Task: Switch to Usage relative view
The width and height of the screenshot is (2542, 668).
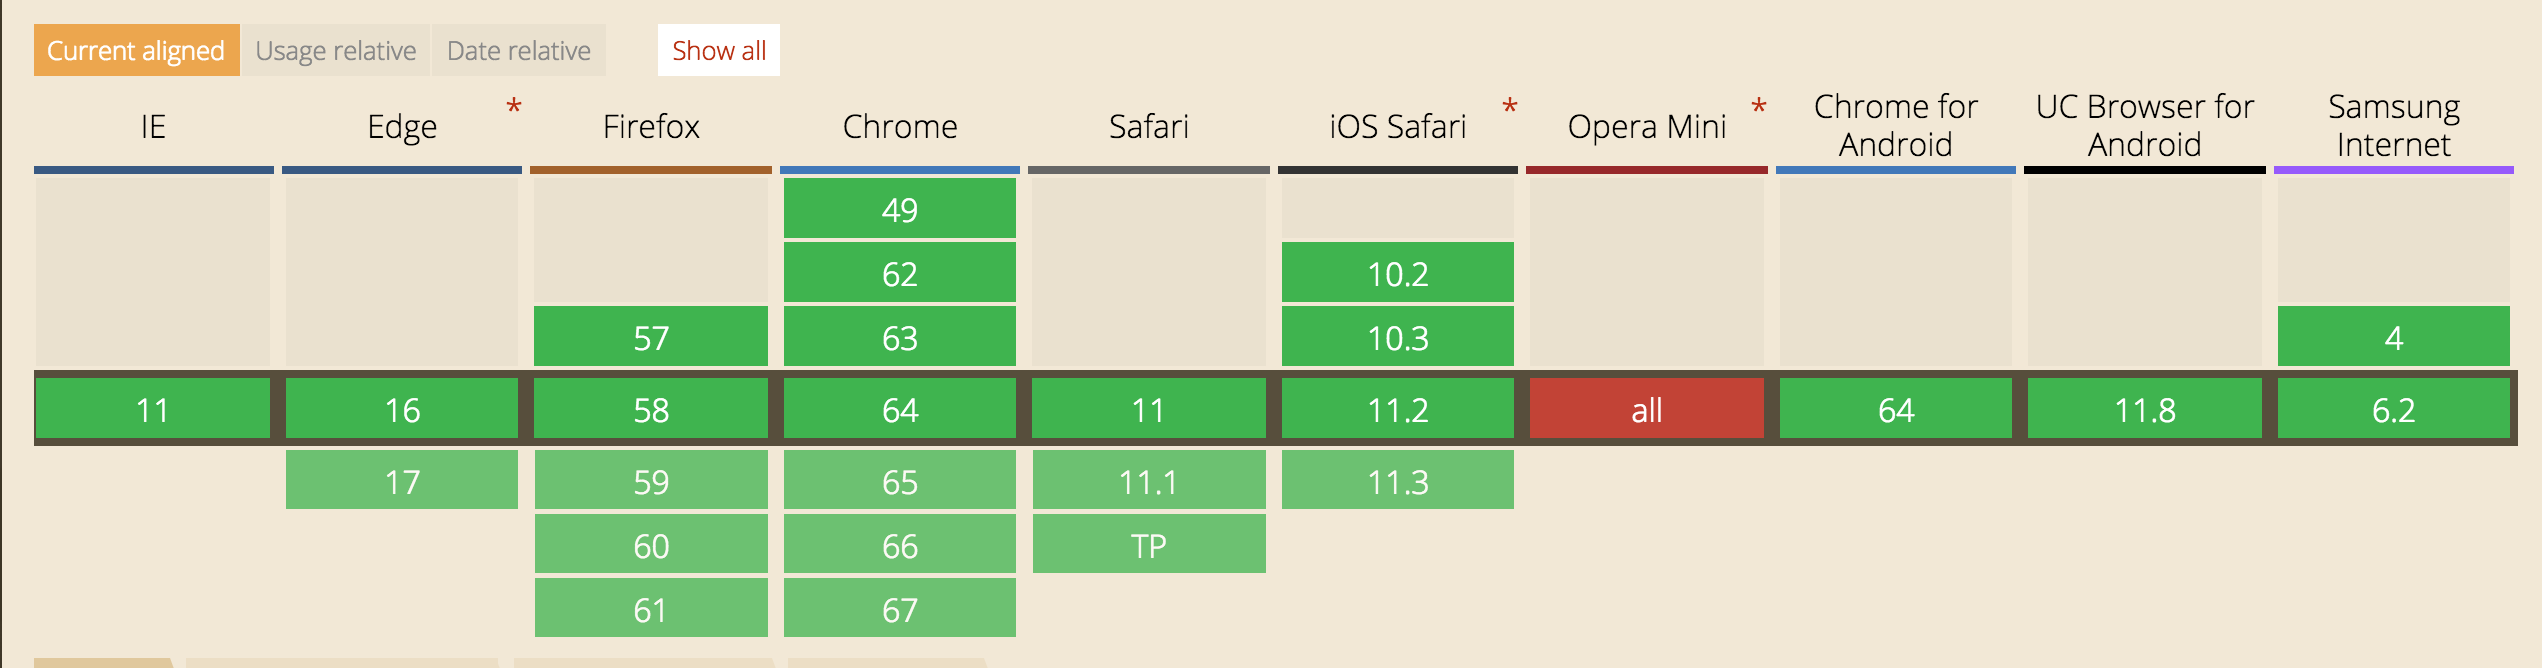Action: pos(336,50)
